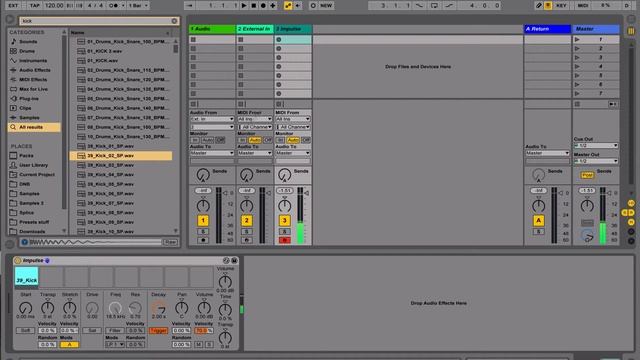This screenshot has width=640, height=360.
Task: Select file 01_KICK 3.wav in browser
Action: 121,51
